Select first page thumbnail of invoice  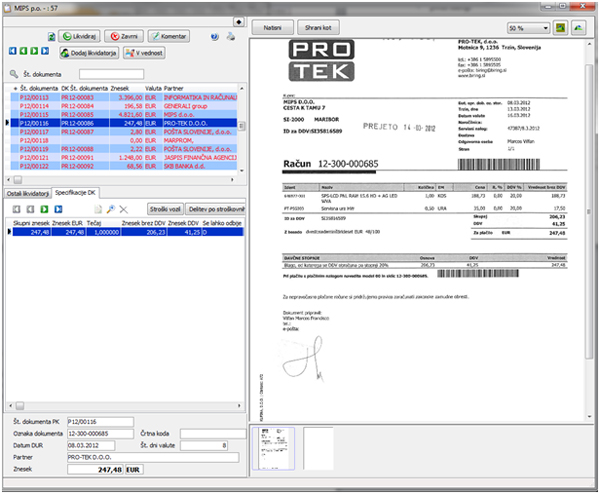273,449
